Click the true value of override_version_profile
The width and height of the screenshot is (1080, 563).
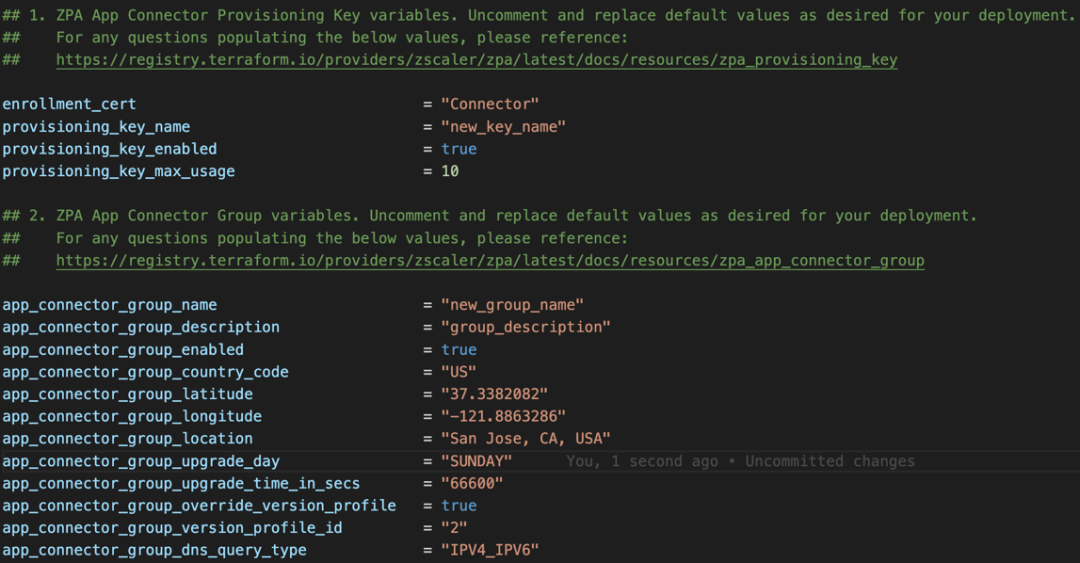(459, 506)
